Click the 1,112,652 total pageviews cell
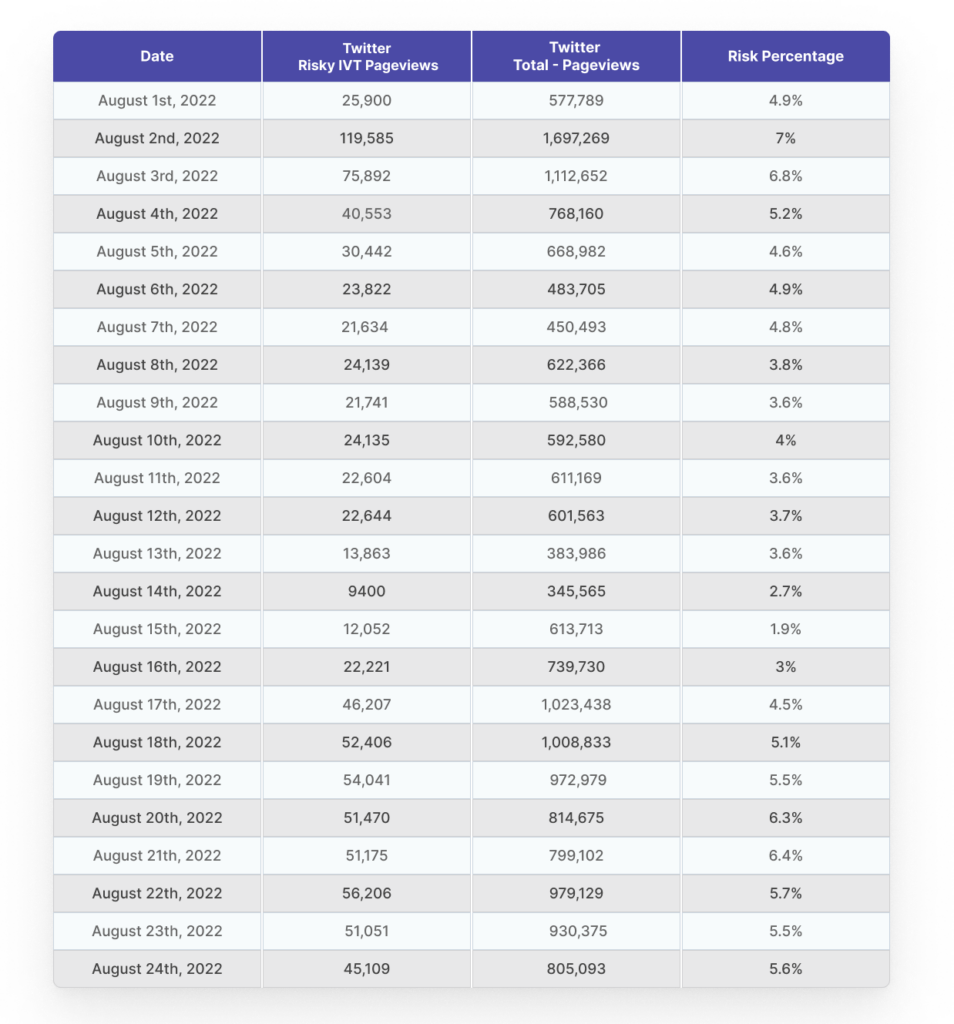Screen dimensions: 954x1024 click(575, 176)
